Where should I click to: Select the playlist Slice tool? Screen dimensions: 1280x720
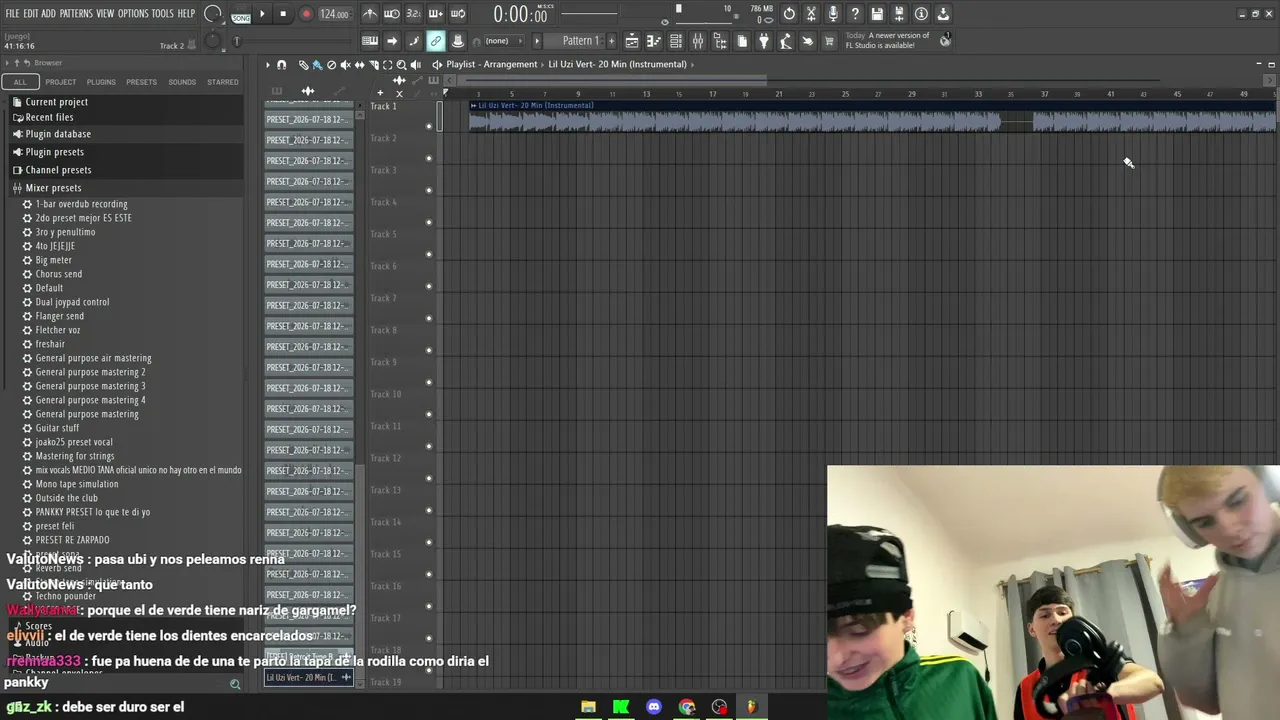(x=373, y=65)
